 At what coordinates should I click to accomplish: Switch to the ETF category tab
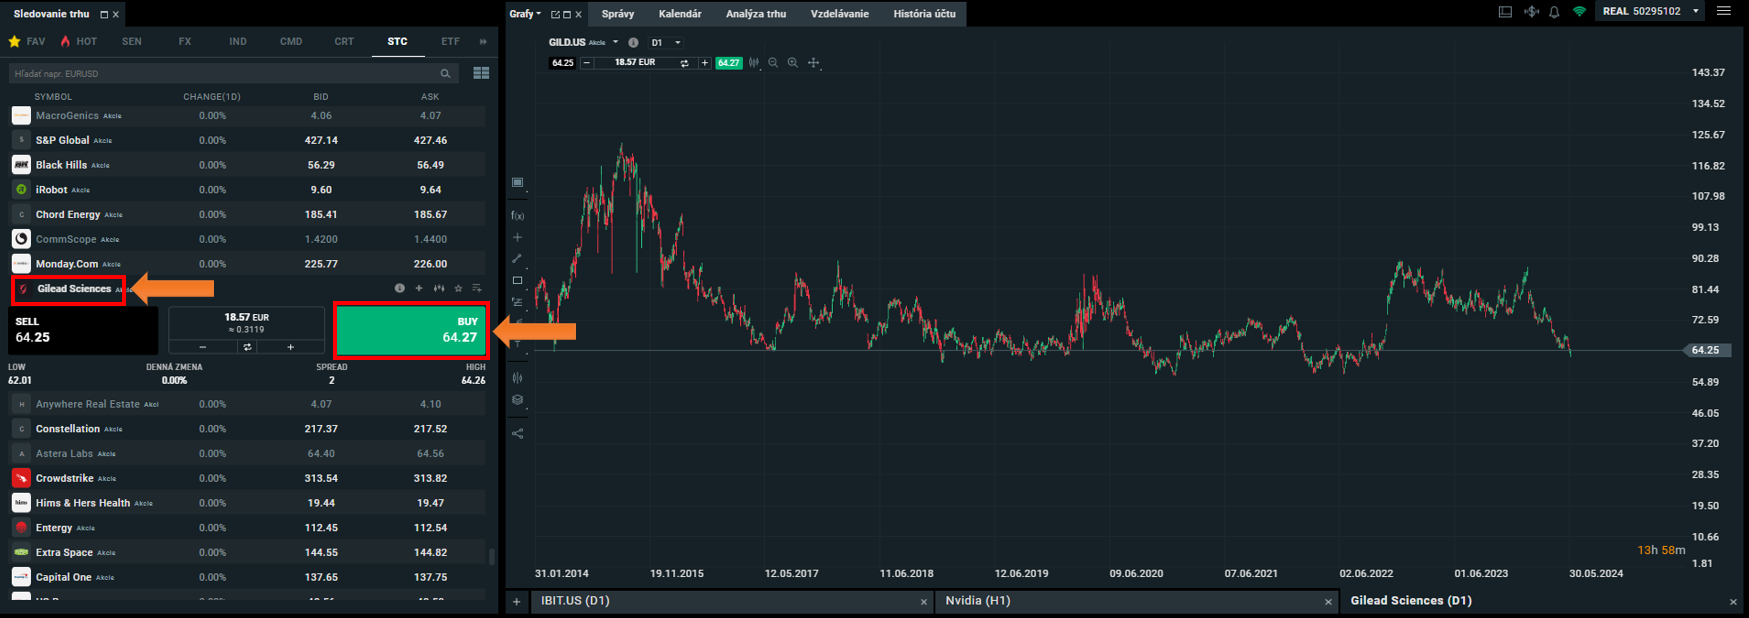450,42
